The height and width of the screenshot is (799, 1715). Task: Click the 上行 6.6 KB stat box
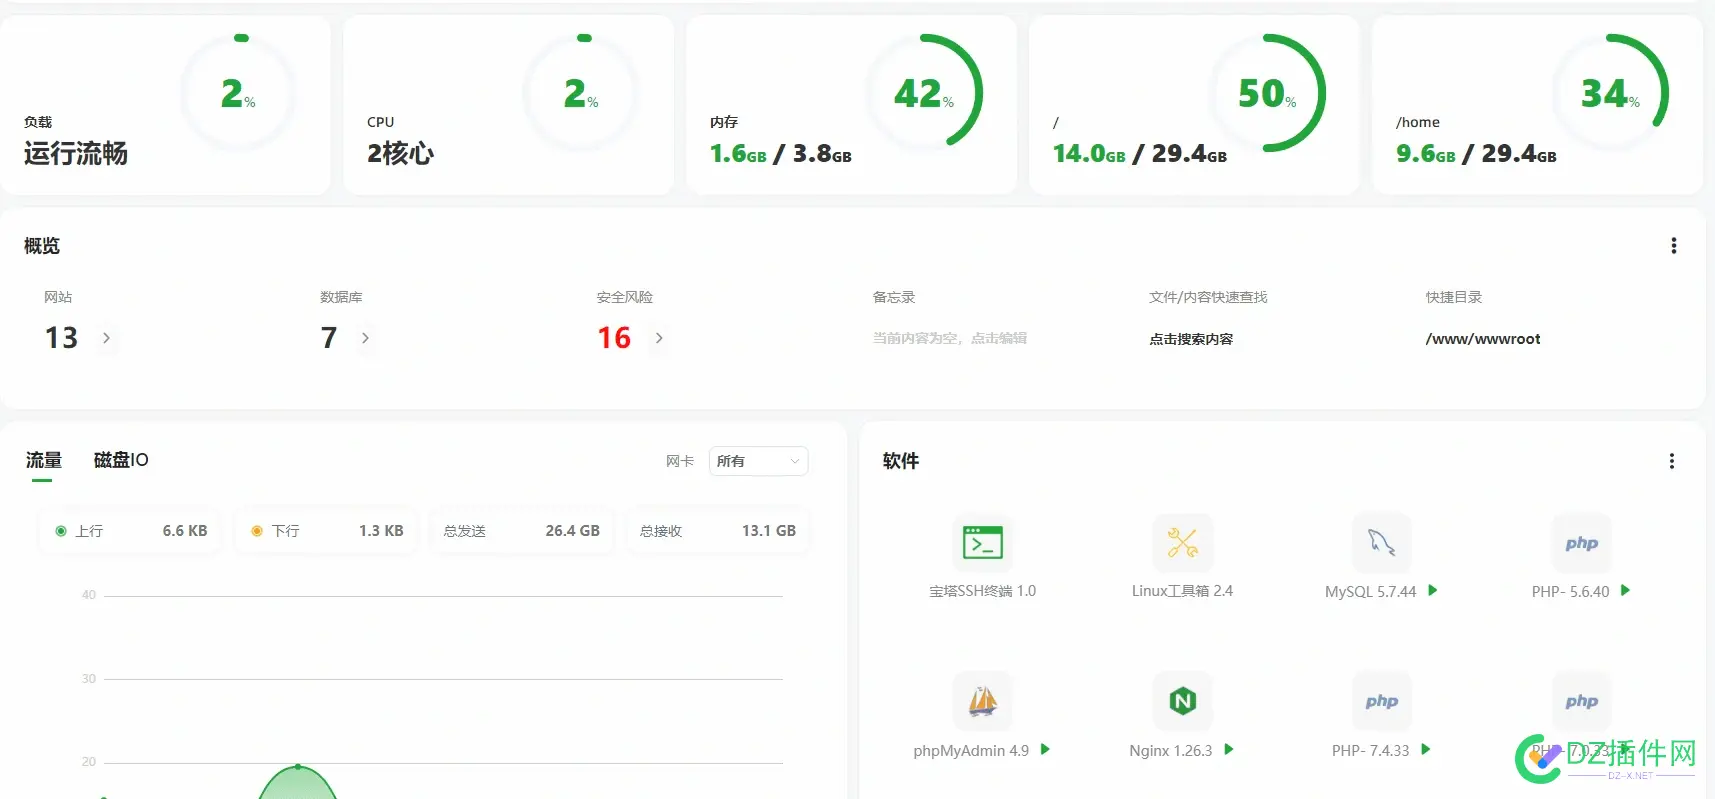tap(129, 531)
